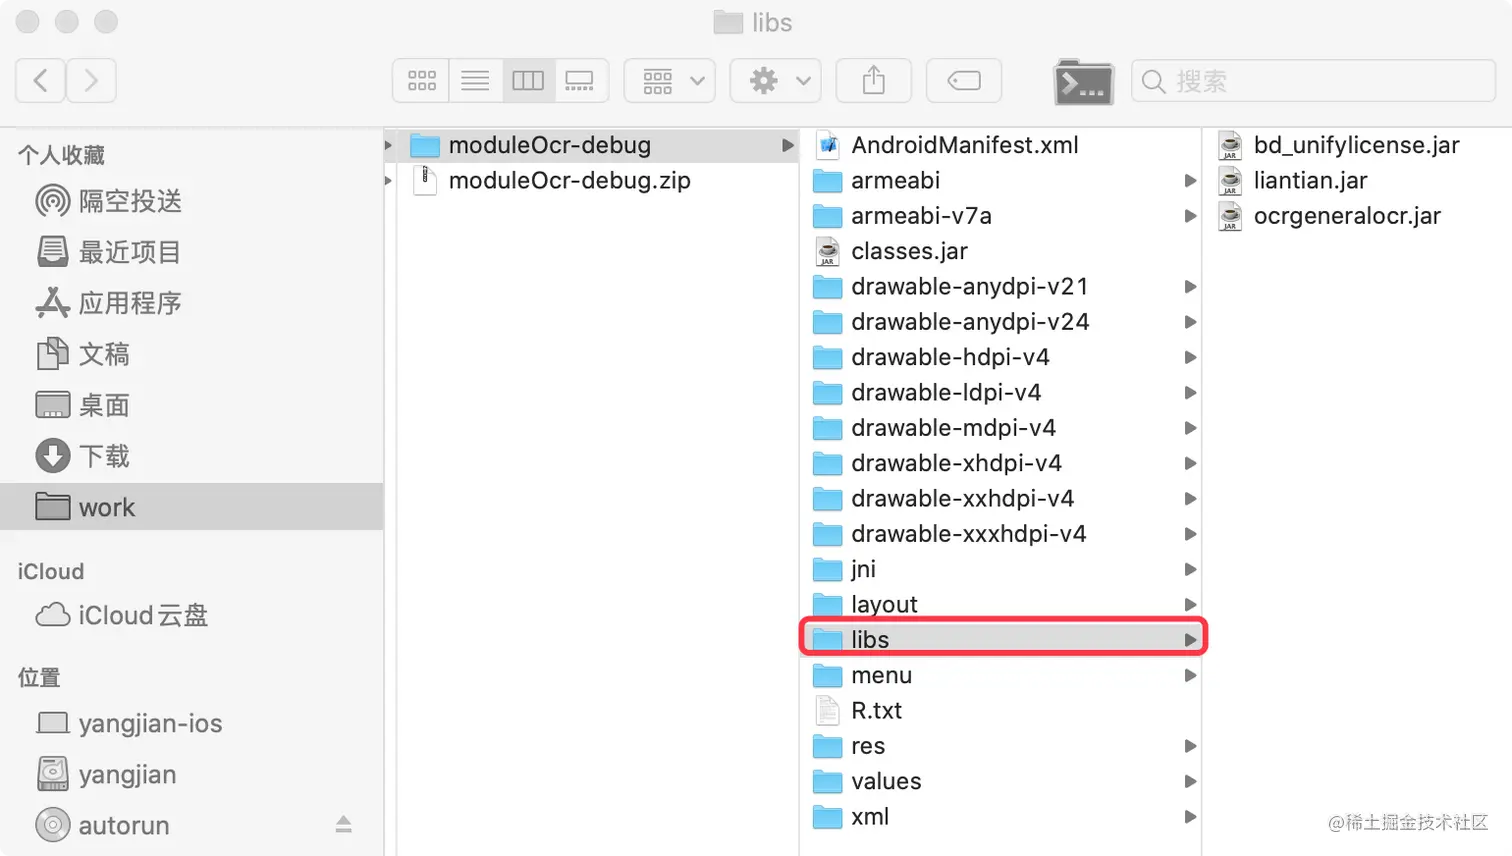Select the libs folder
The image size is (1512, 856).
click(x=1000, y=639)
